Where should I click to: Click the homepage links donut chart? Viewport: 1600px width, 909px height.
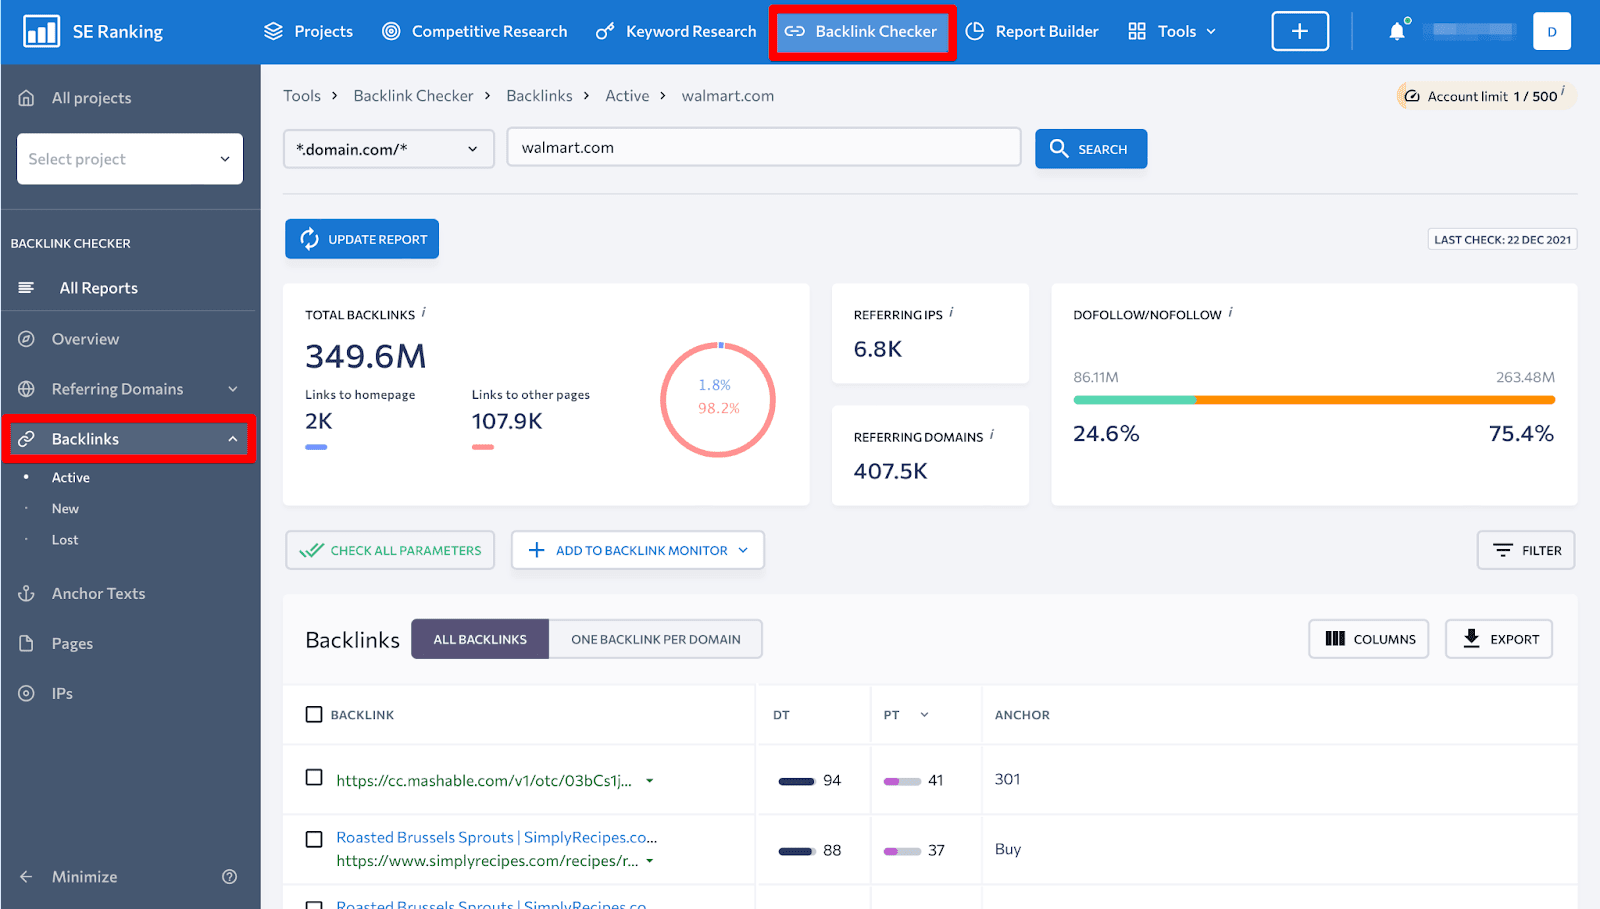click(x=718, y=399)
